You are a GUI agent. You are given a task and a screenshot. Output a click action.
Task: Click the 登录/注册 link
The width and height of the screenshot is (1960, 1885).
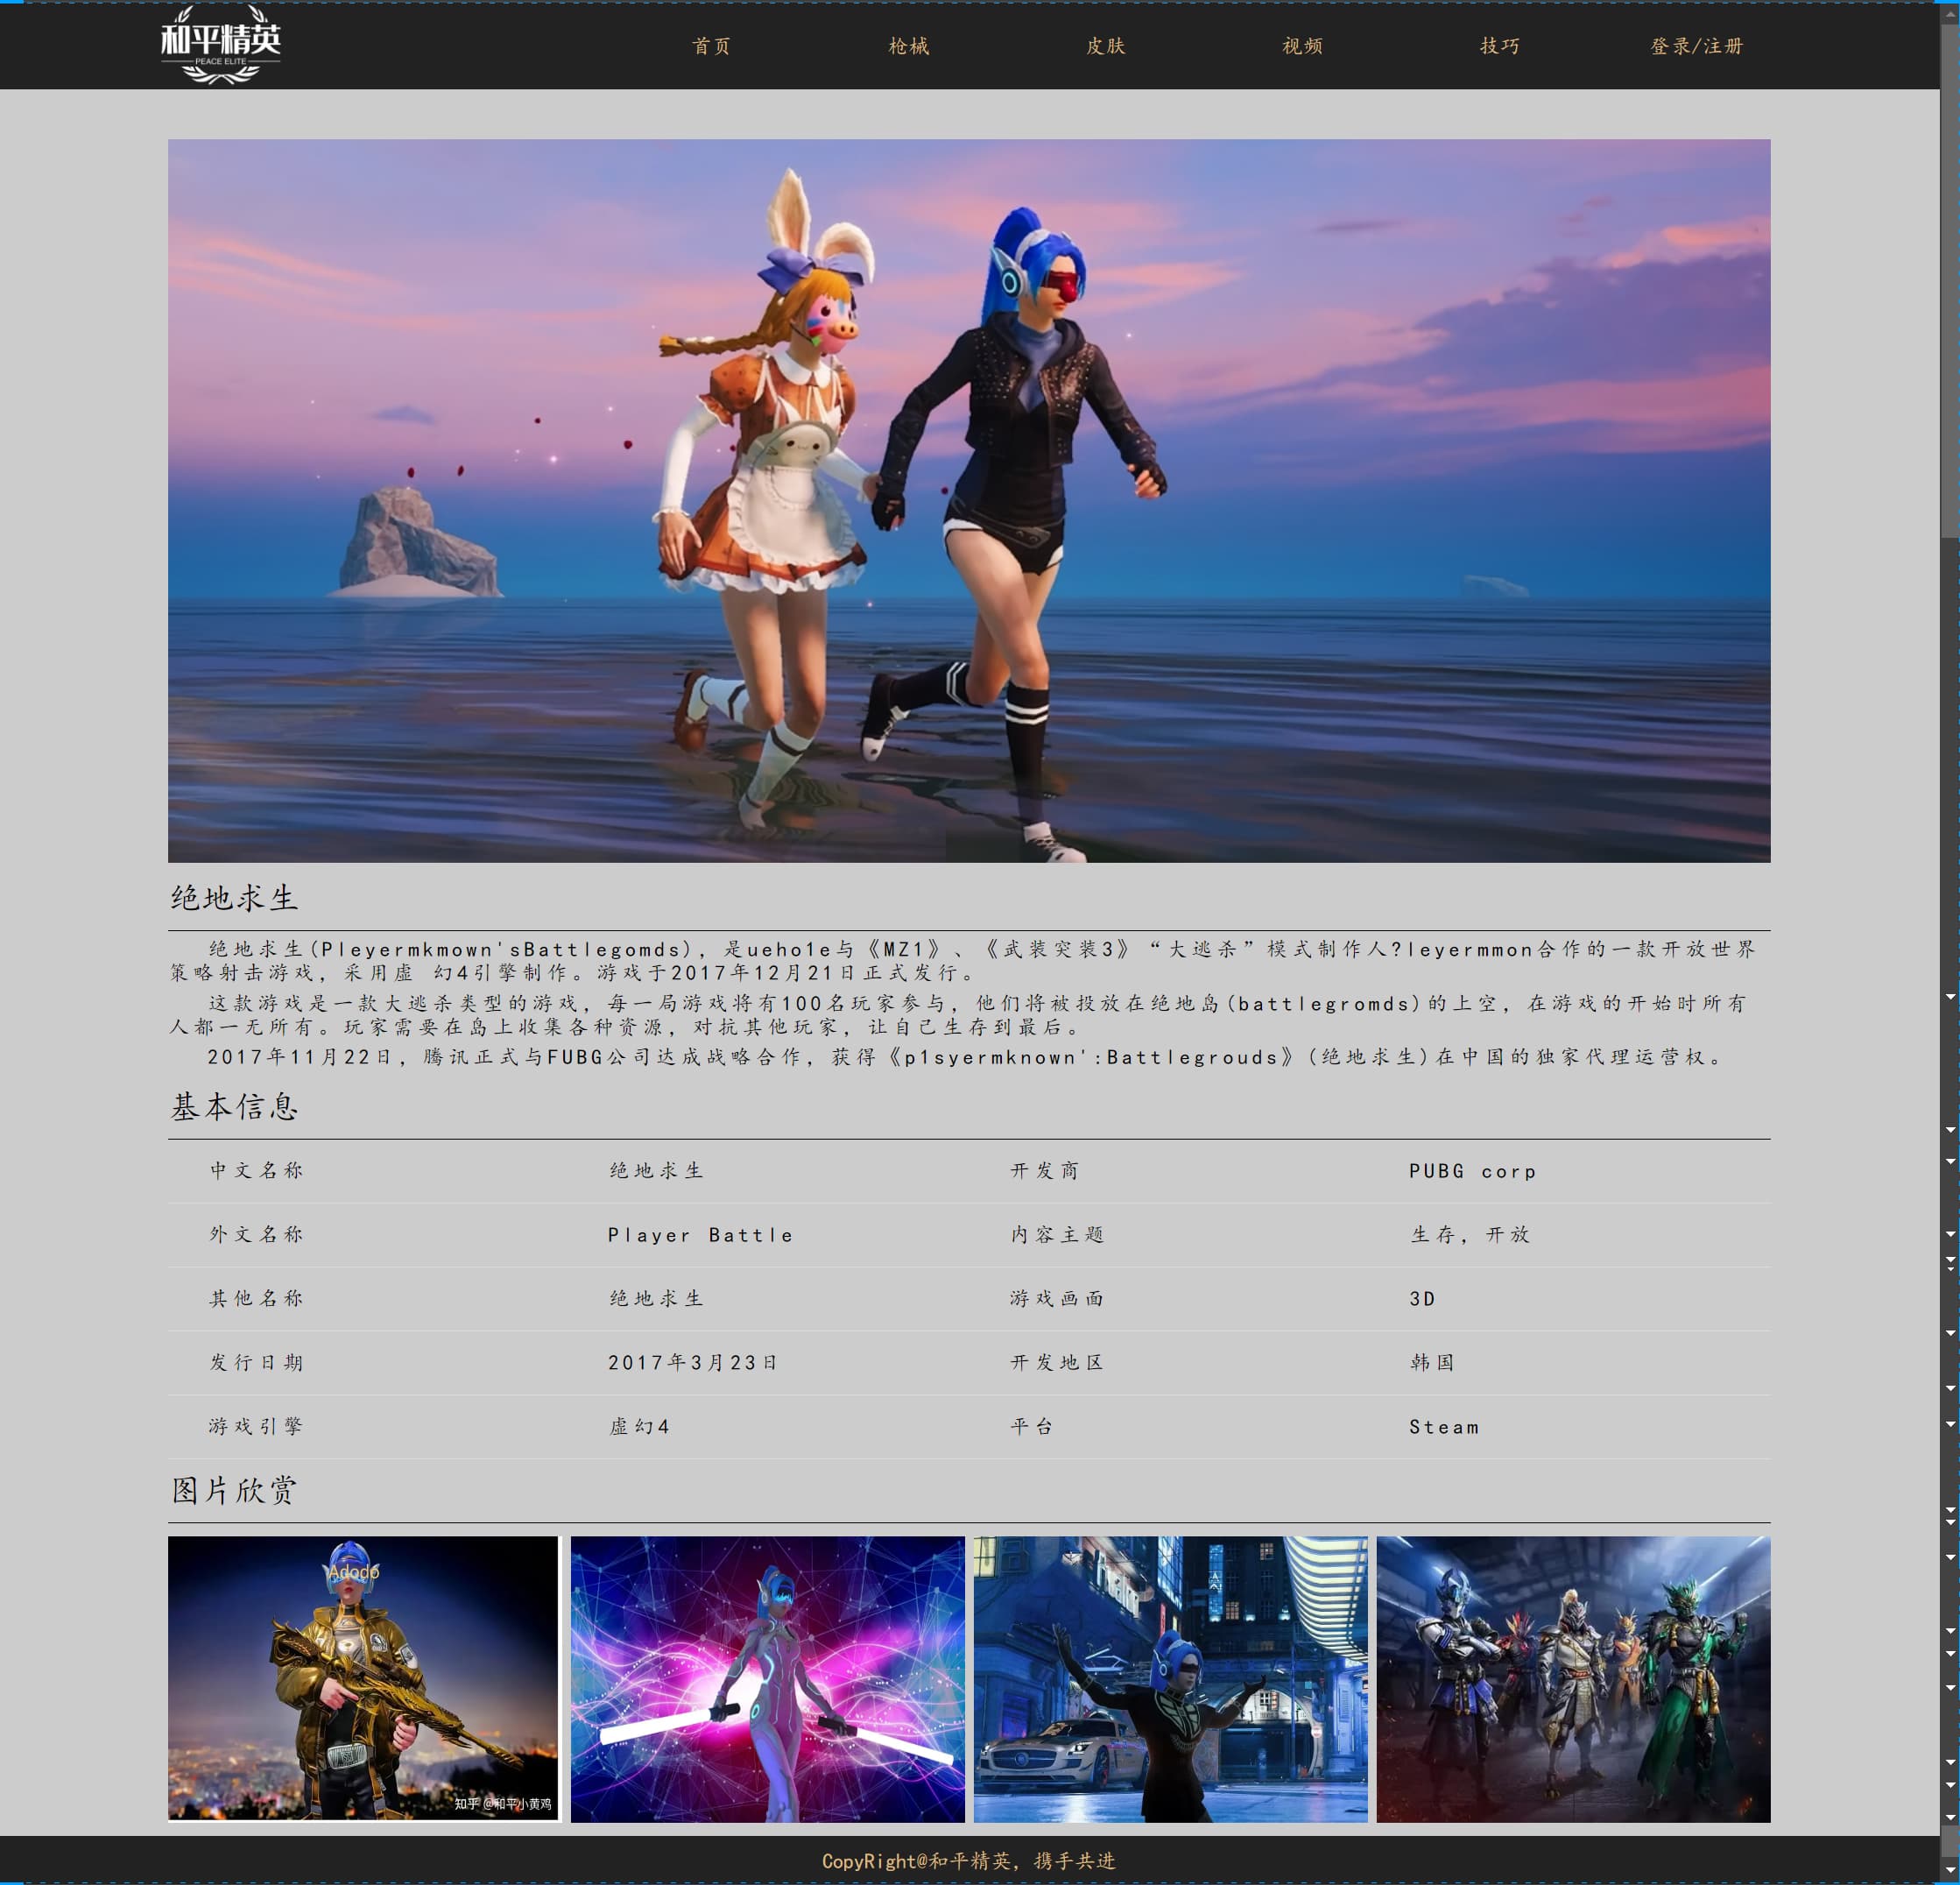[x=1697, y=46]
